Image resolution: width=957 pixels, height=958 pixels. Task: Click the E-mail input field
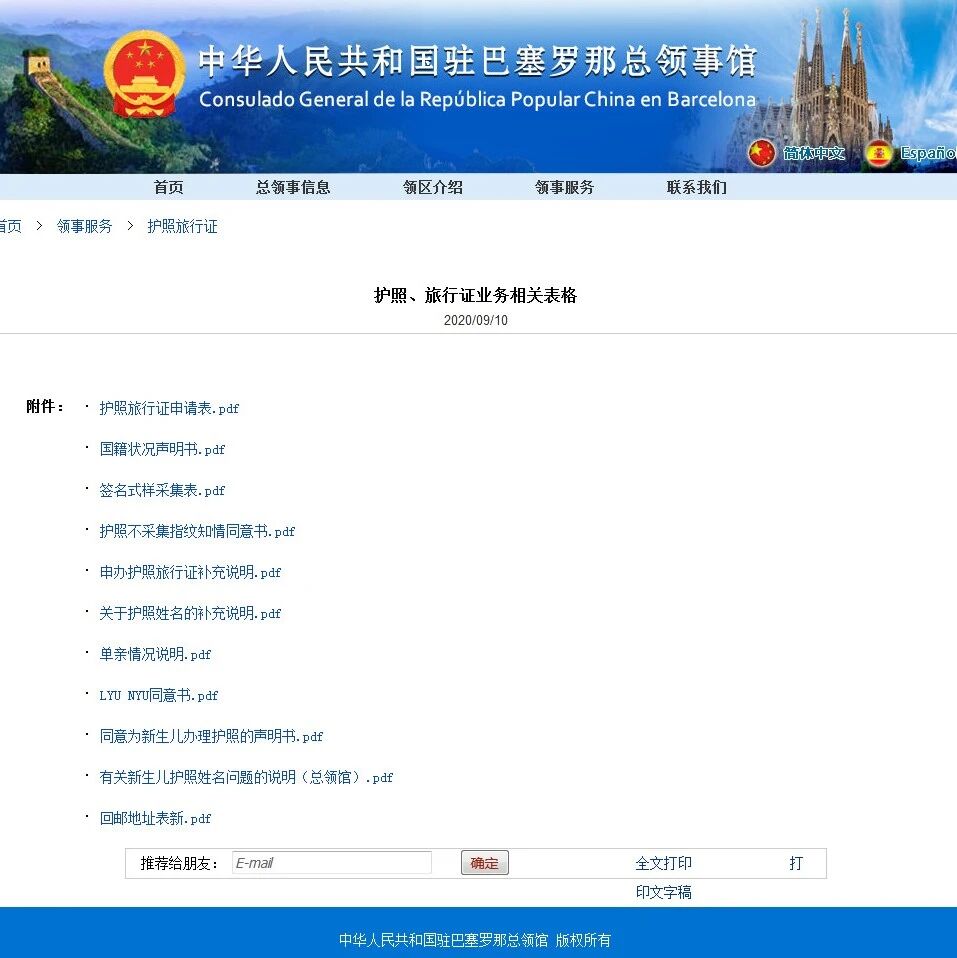[330, 862]
